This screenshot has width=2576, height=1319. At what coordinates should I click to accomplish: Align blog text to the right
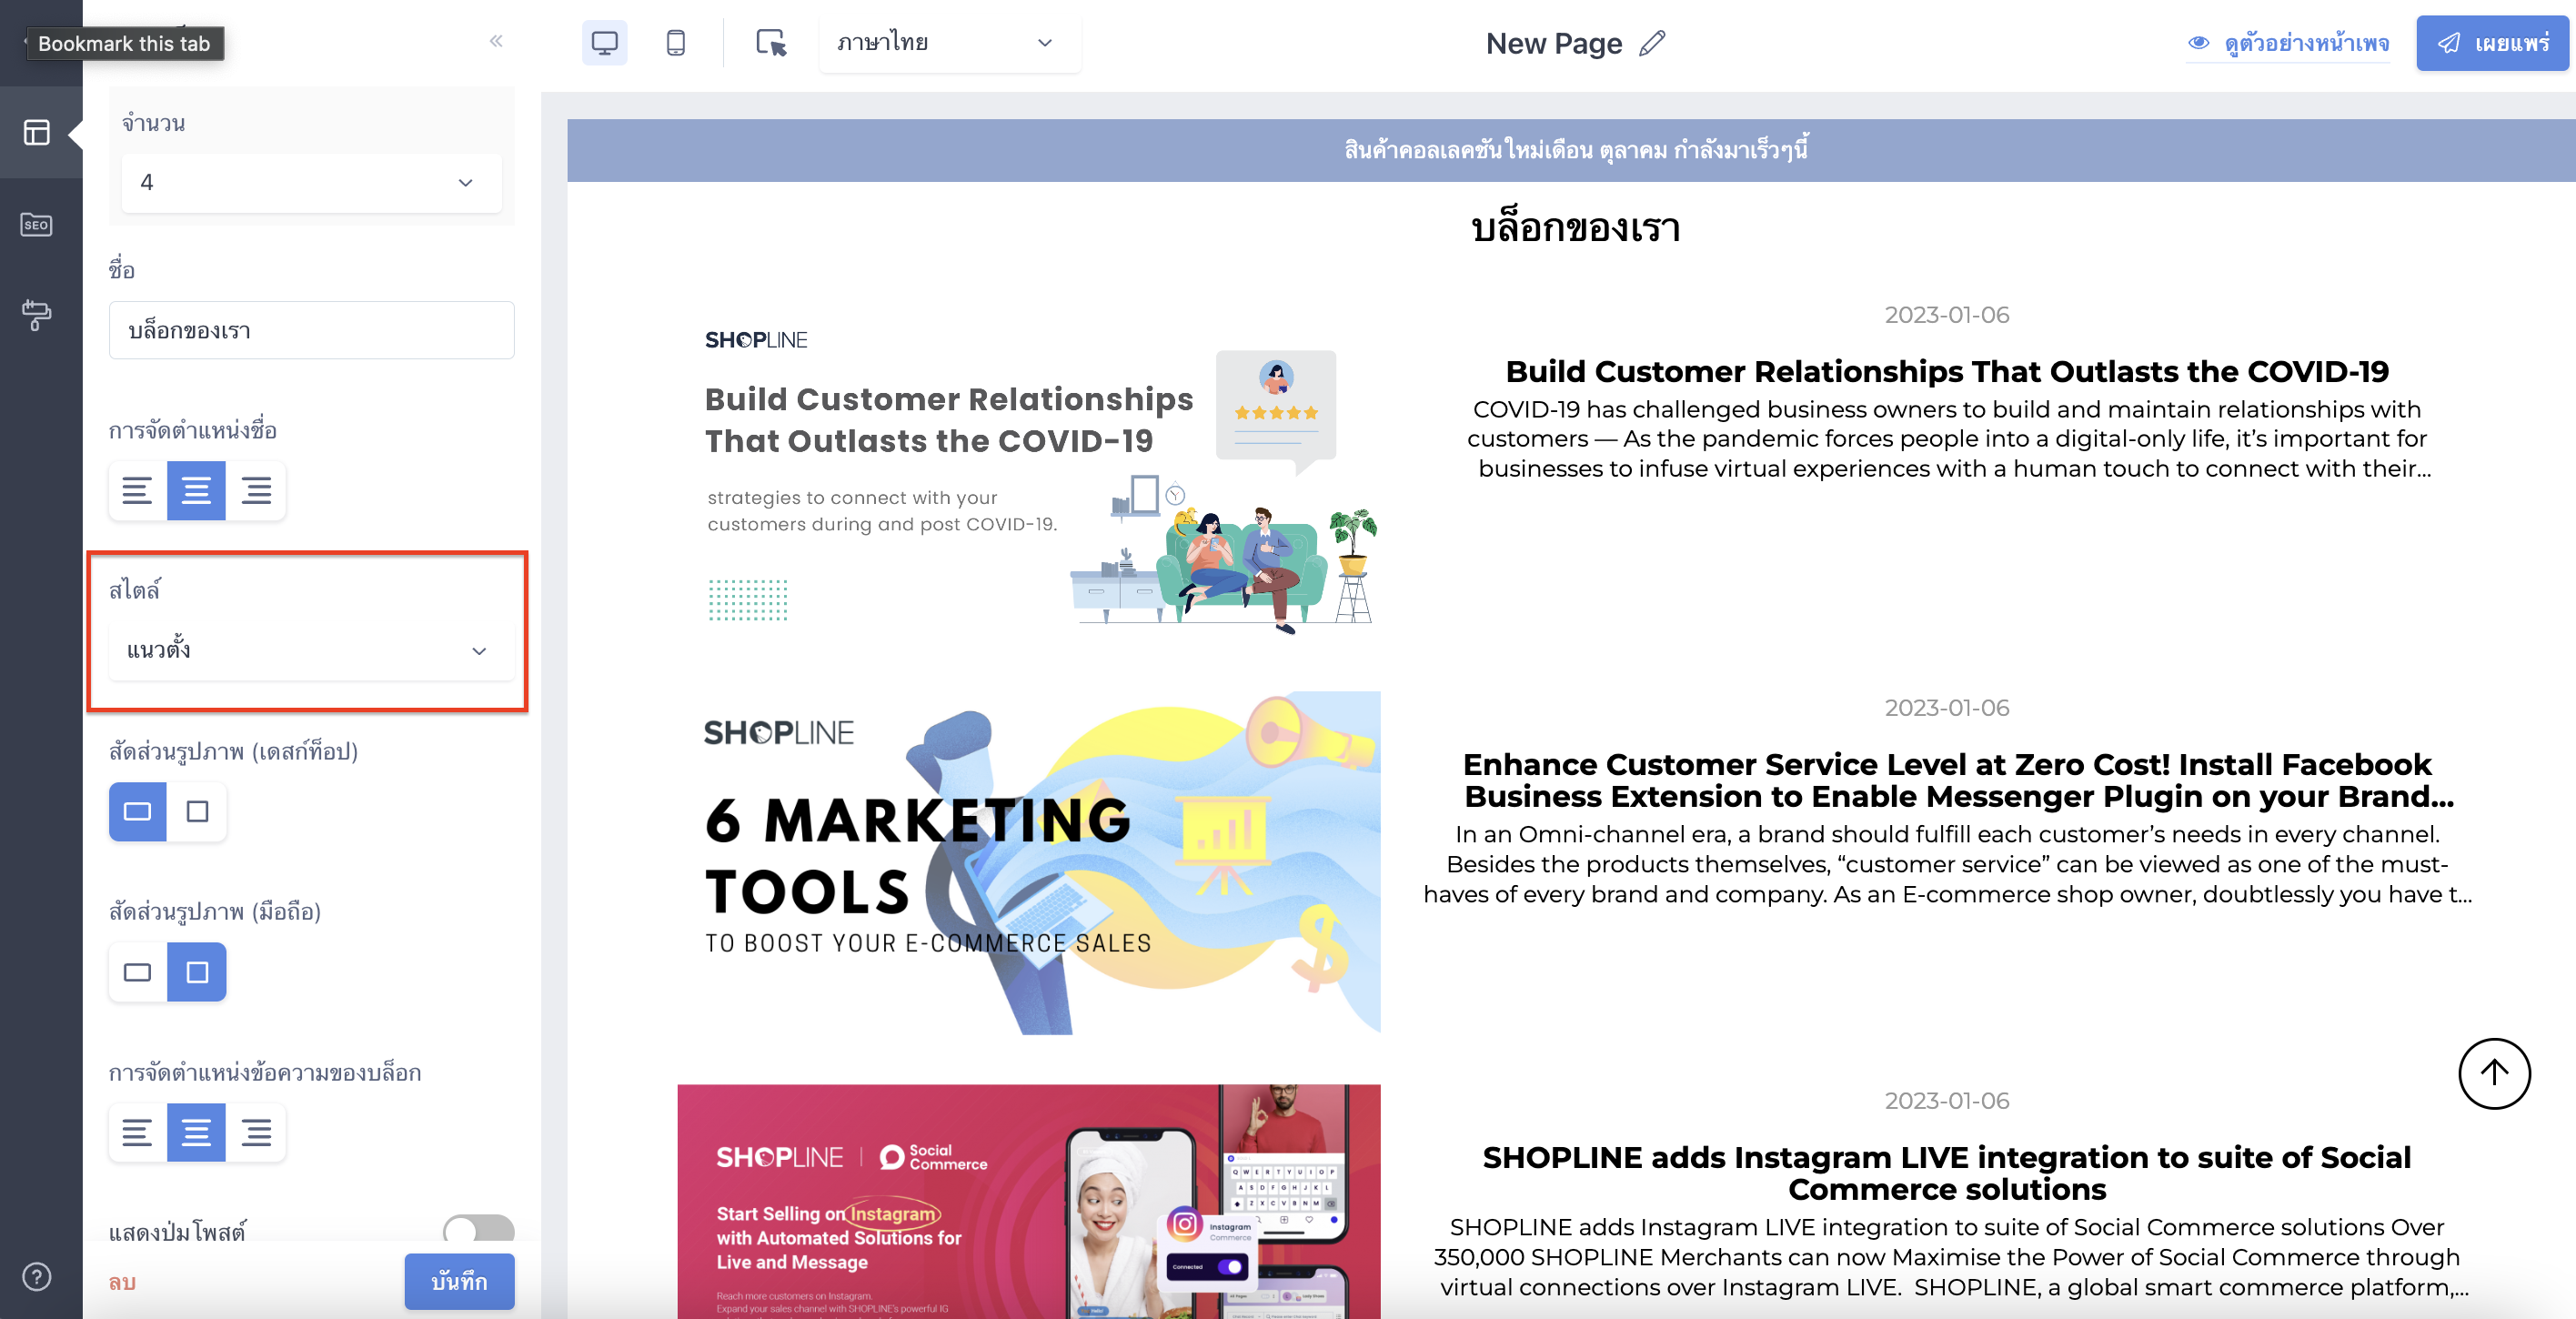click(256, 1132)
